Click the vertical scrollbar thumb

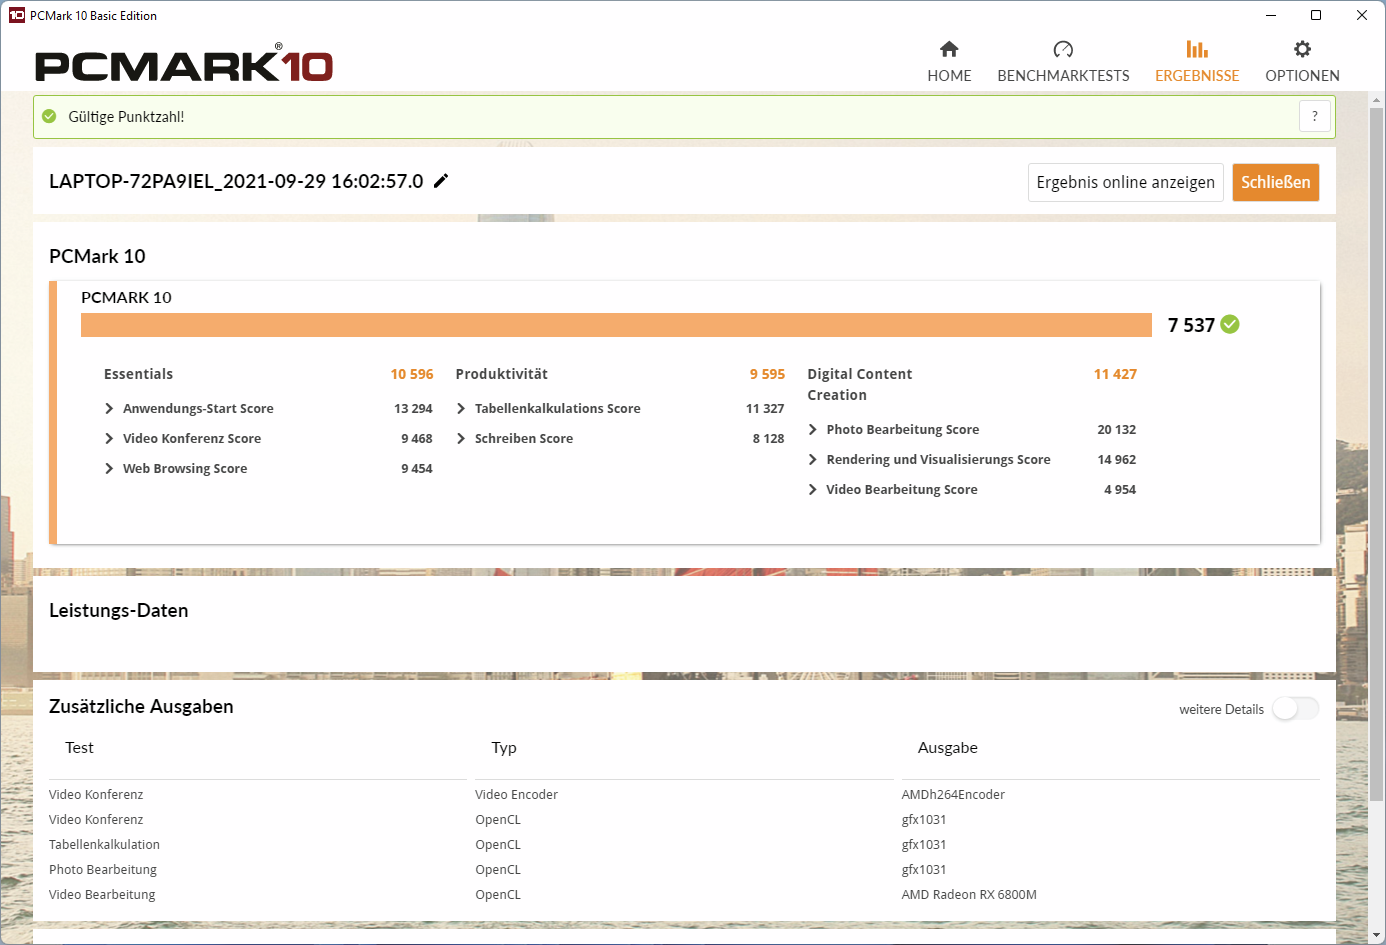pyautogui.click(x=1377, y=452)
